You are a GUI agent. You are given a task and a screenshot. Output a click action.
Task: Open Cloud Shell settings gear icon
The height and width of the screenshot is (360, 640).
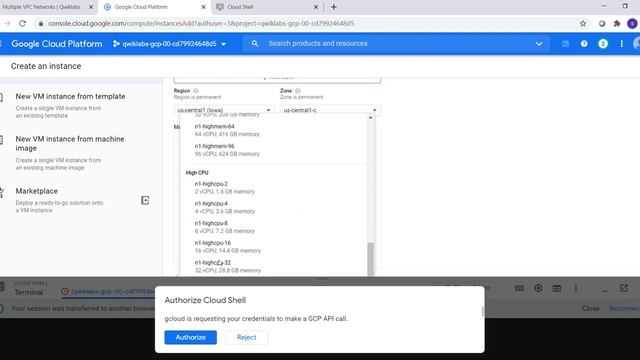tap(538, 289)
